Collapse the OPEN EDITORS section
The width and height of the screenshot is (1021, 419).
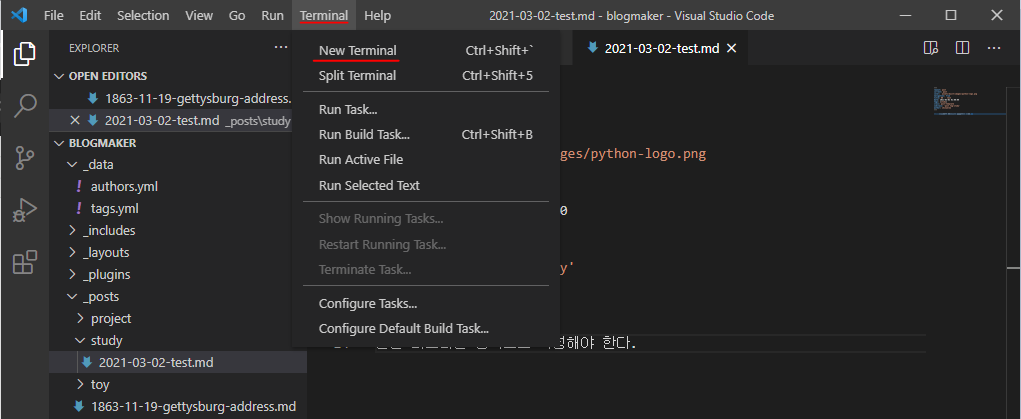click(x=59, y=76)
